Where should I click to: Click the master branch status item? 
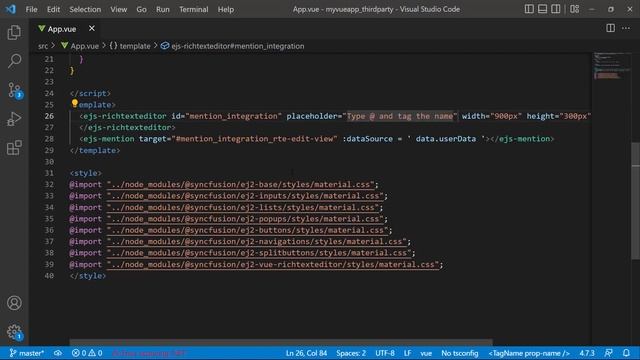coord(27,353)
